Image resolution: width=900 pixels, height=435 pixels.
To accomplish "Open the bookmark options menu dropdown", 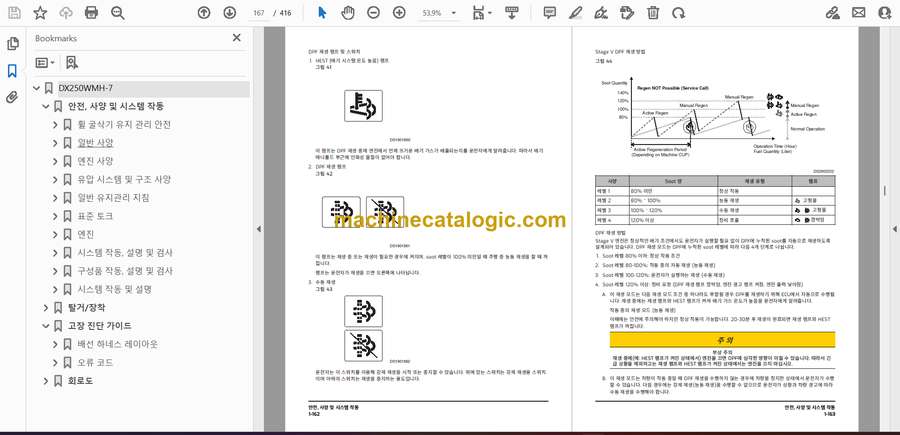I will (x=45, y=63).
